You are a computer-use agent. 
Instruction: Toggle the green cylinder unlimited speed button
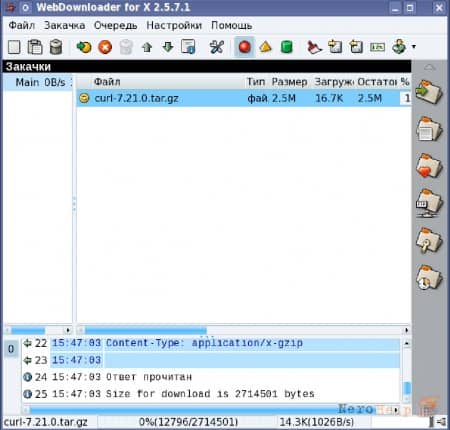286,47
